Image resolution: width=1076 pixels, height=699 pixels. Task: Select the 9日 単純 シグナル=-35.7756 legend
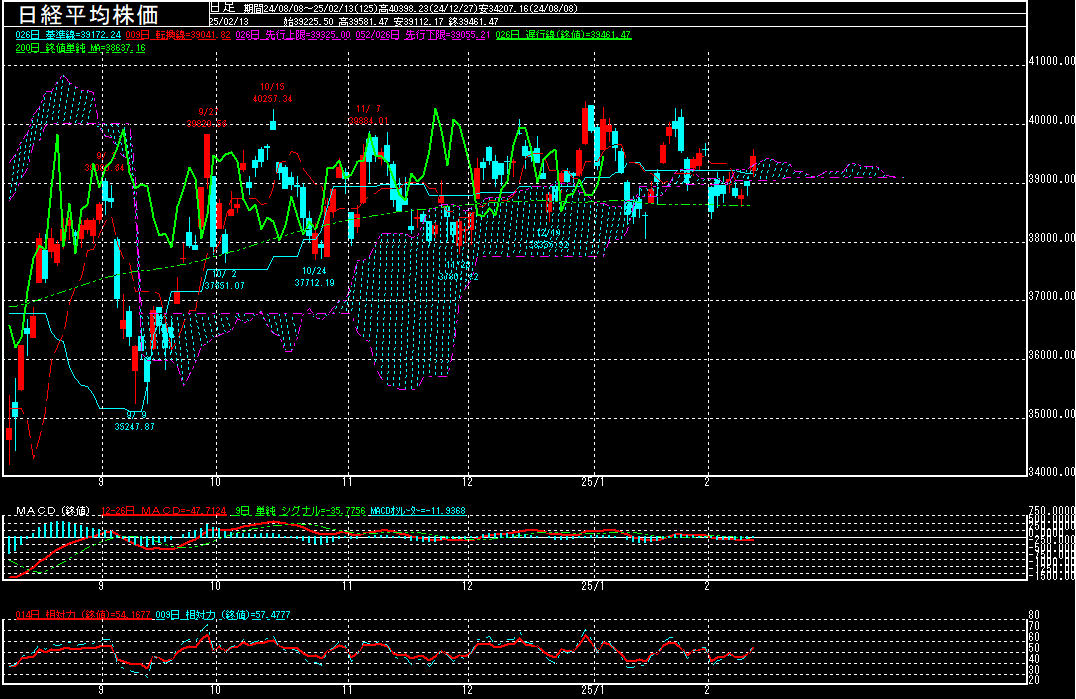pos(300,511)
